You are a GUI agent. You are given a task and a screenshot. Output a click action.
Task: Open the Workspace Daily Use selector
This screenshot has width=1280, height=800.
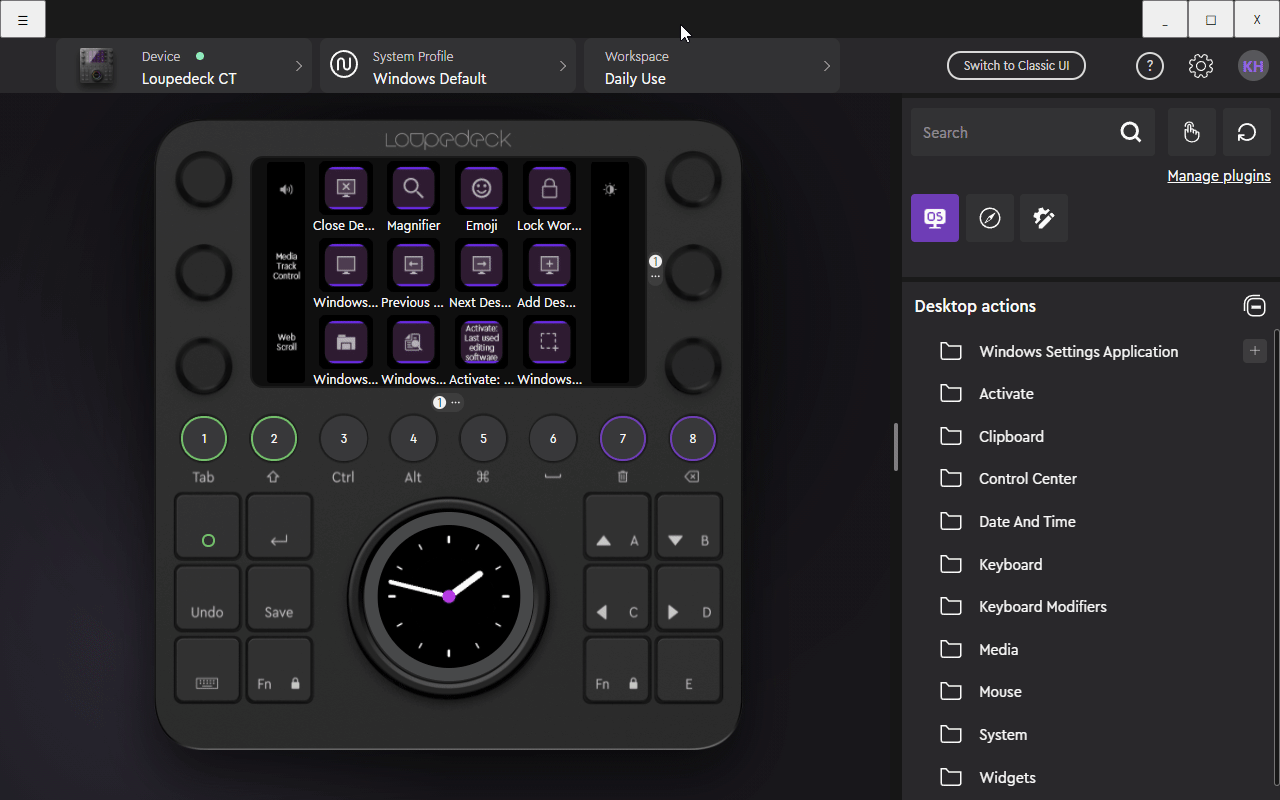point(712,67)
